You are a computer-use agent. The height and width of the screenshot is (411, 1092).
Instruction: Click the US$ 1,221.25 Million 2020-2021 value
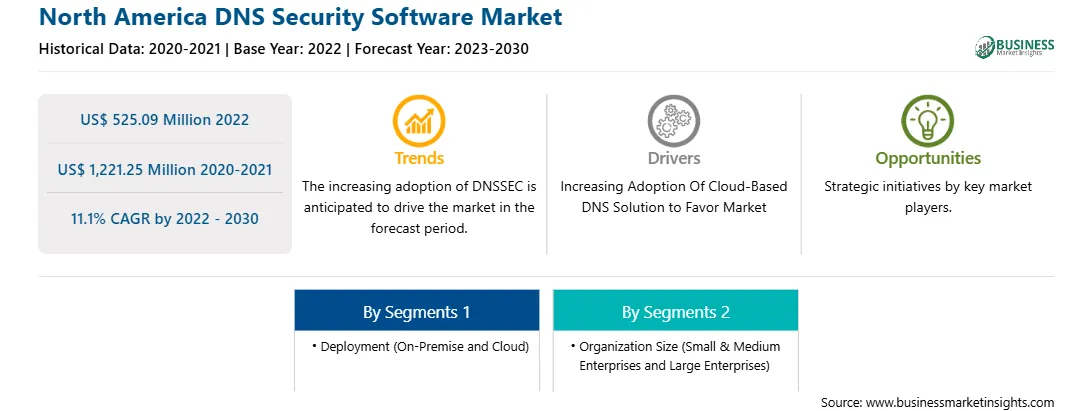click(x=165, y=169)
